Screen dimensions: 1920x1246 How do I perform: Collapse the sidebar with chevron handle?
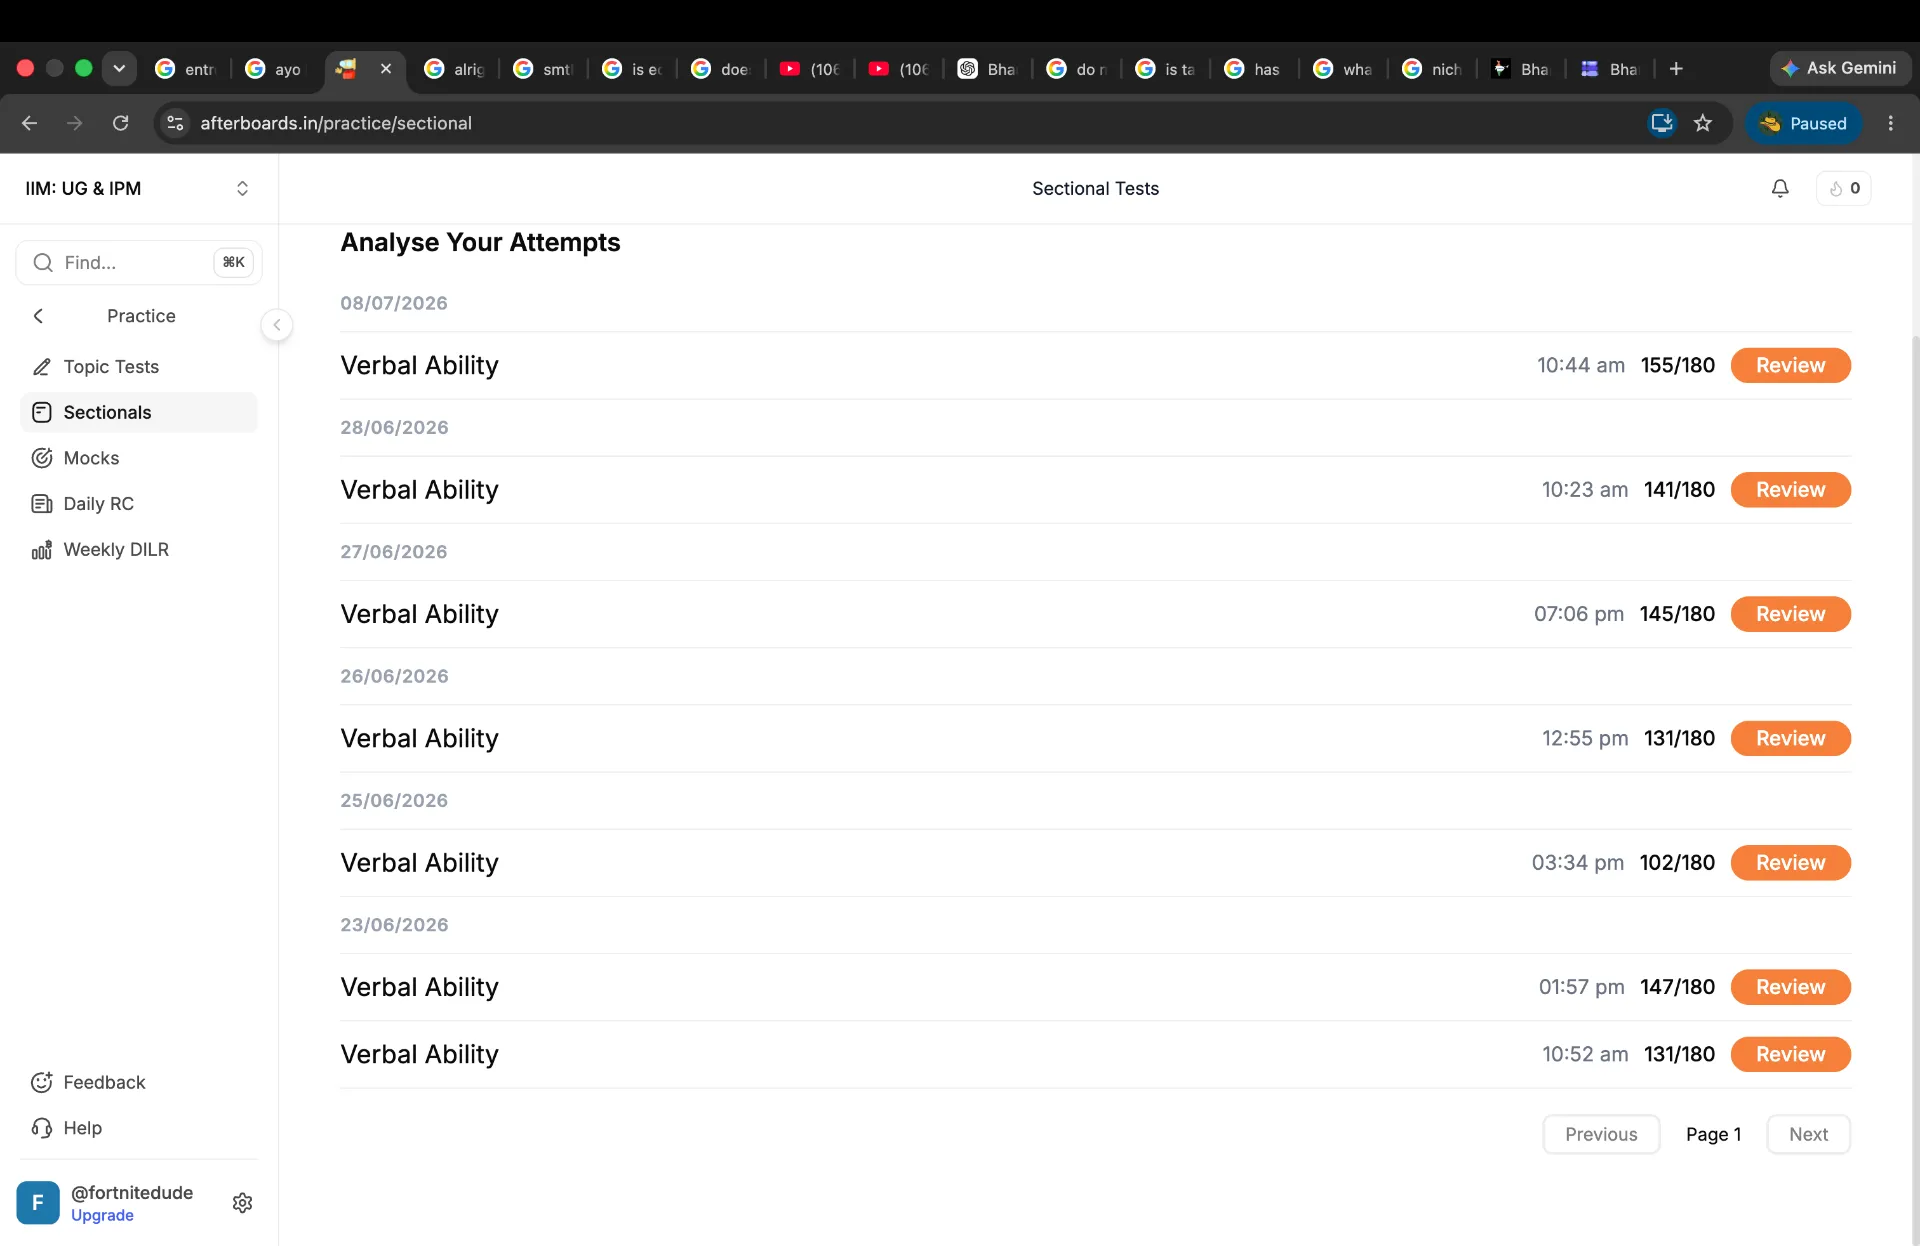(277, 325)
